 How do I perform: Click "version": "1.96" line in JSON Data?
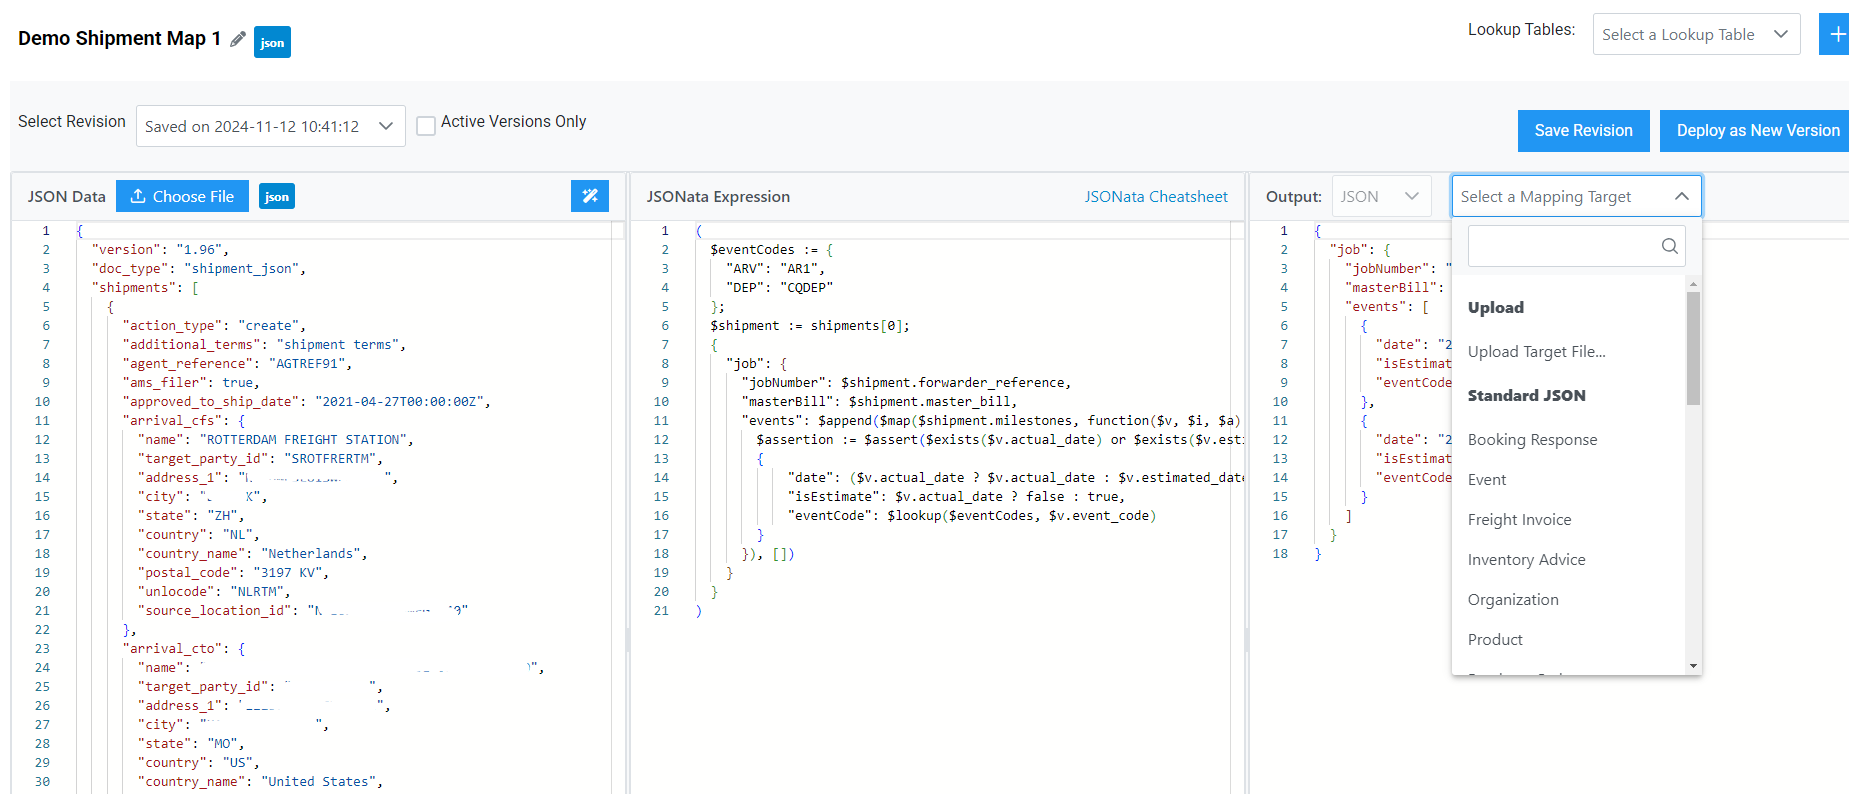(160, 250)
